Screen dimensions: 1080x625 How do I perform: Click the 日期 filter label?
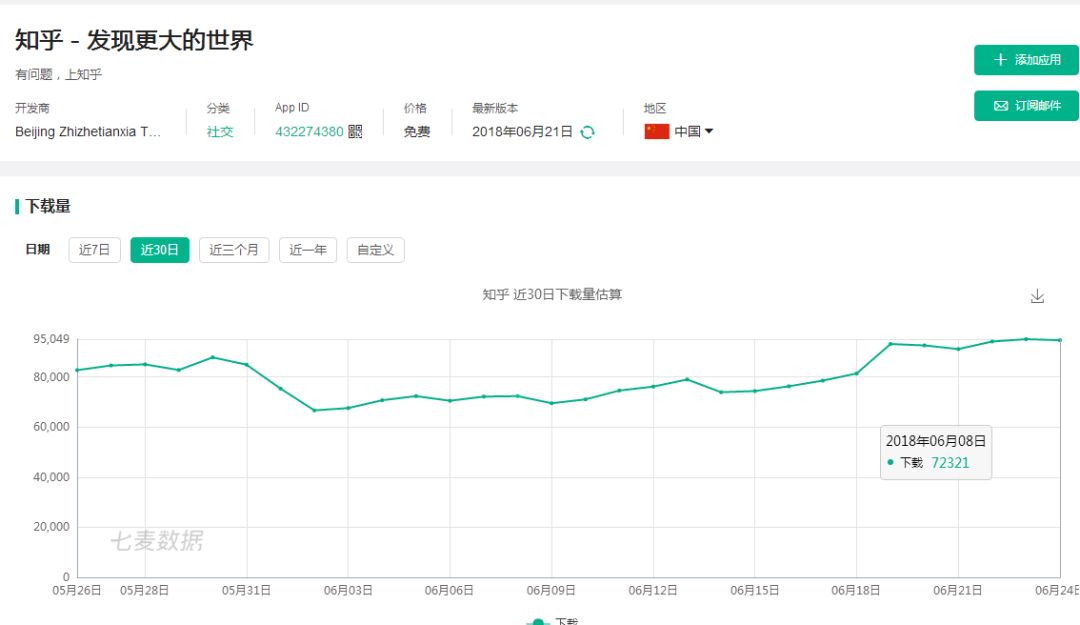pos(38,249)
